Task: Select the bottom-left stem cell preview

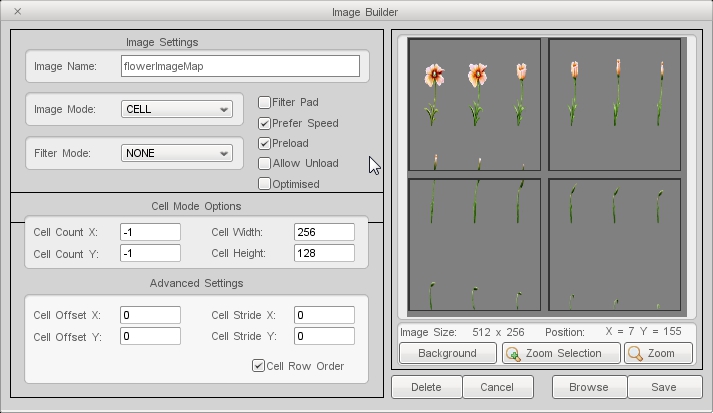Action: tap(474, 245)
